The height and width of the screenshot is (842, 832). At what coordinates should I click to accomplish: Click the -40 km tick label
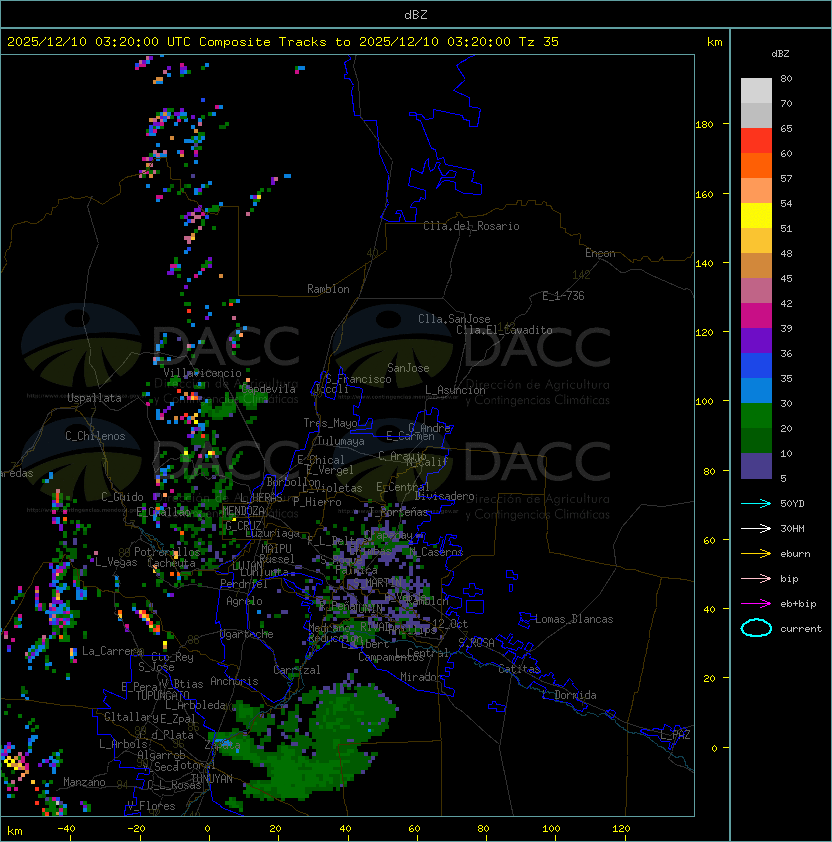pos(66,829)
